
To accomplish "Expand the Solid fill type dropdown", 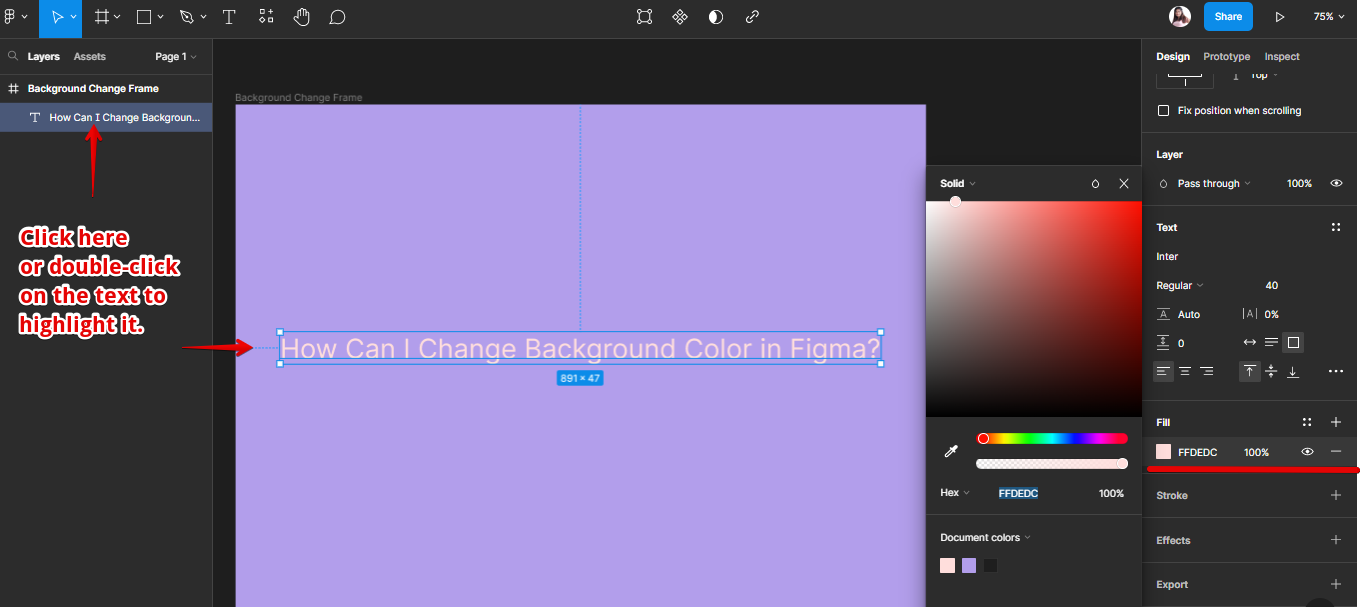I will (957, 184).
